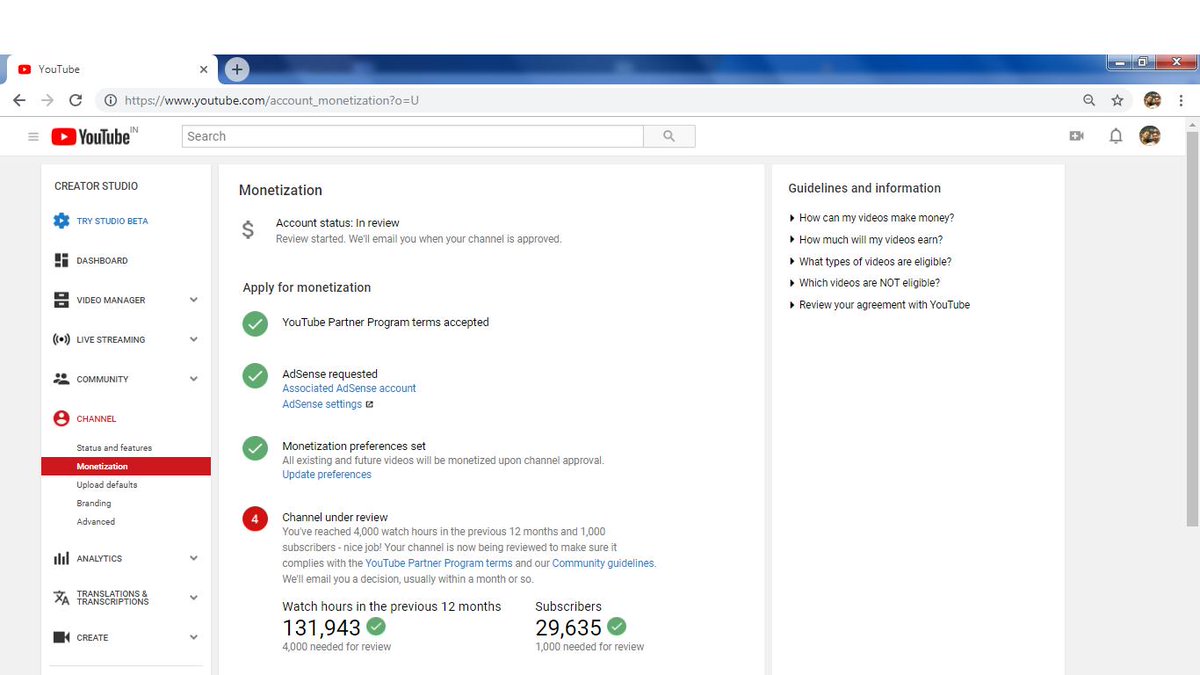Click the TRY STUDIO BETA link
The image size is (1200, 675).
tap(112, 221)
